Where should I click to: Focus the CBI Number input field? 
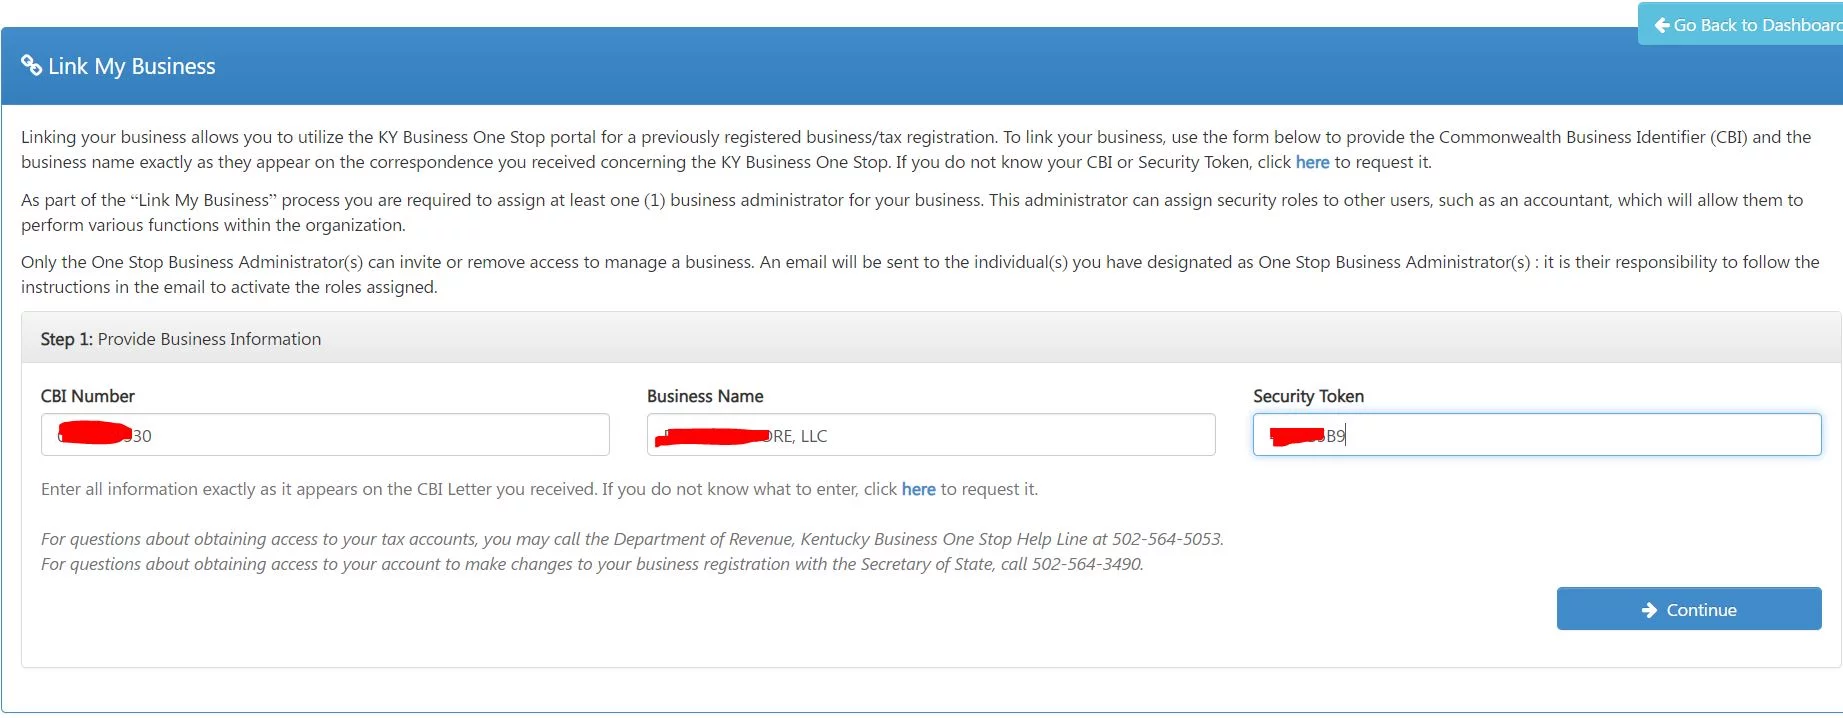point(325,435)
